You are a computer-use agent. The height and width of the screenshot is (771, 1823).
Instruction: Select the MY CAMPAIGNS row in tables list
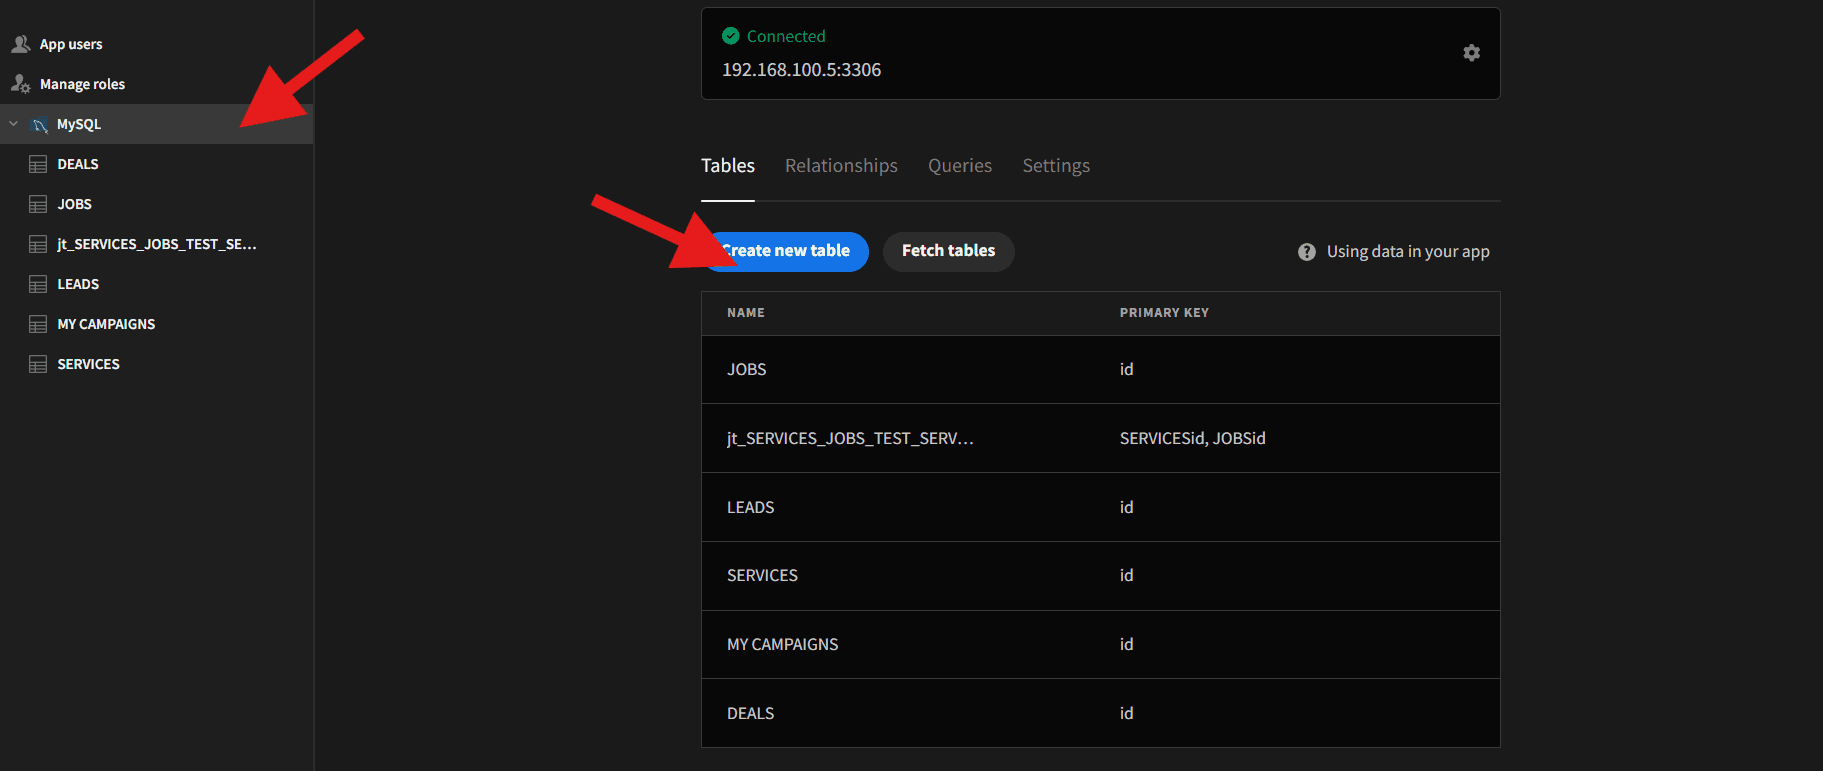[x=1100, y=645]
